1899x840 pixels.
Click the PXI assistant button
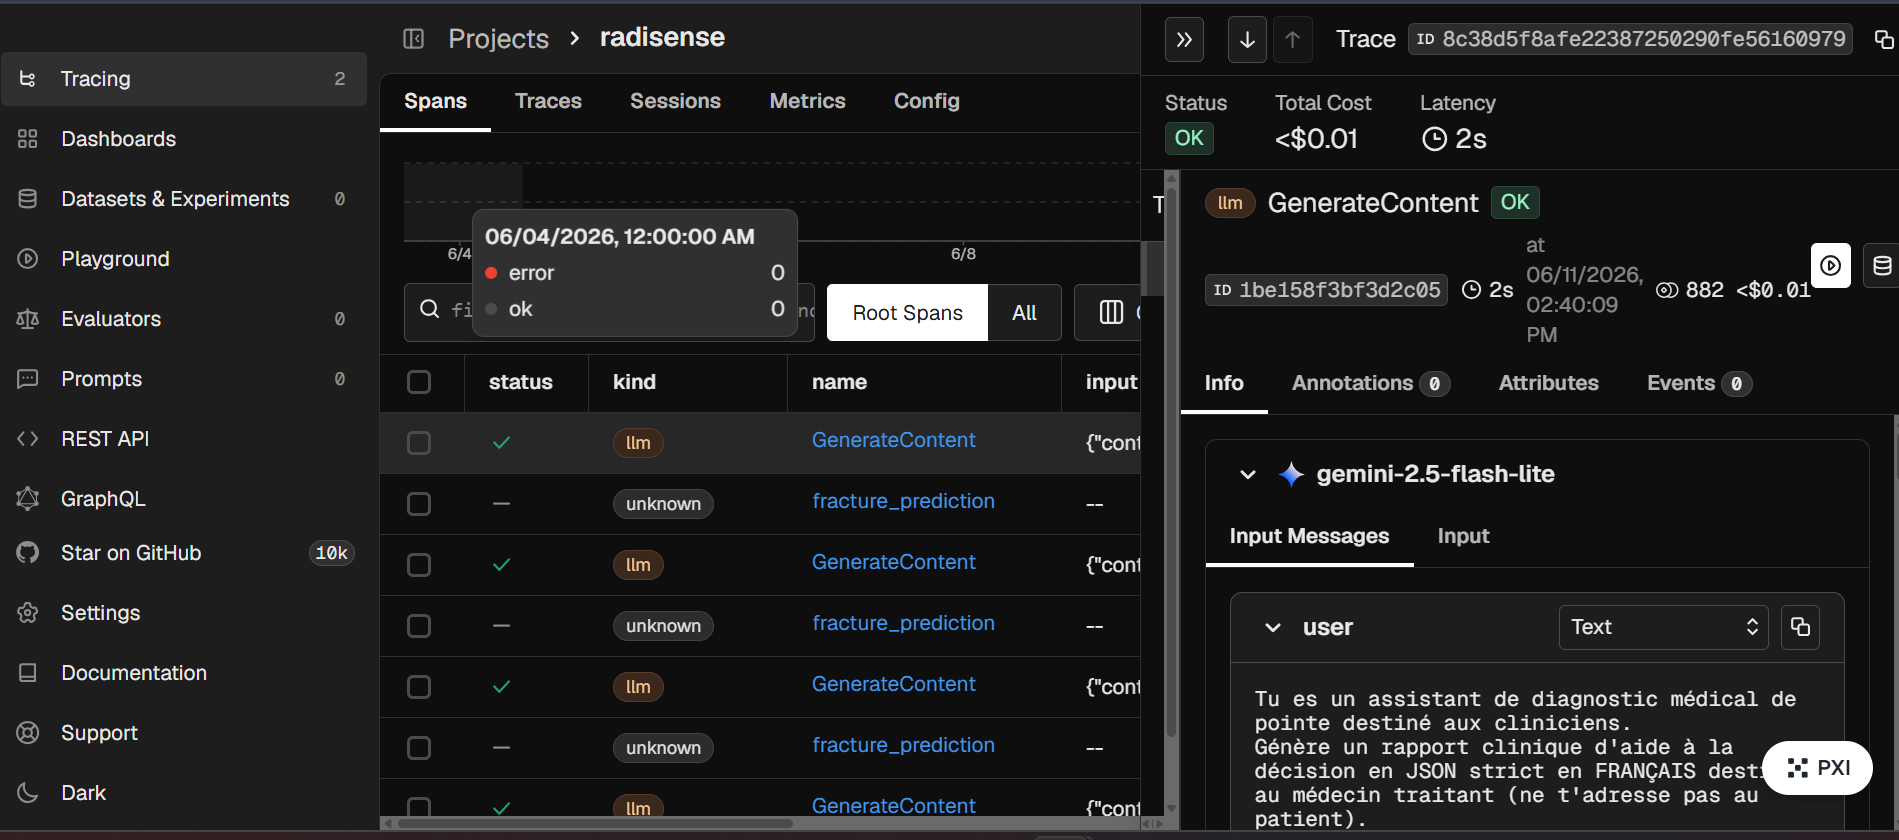click(1817, 768)
